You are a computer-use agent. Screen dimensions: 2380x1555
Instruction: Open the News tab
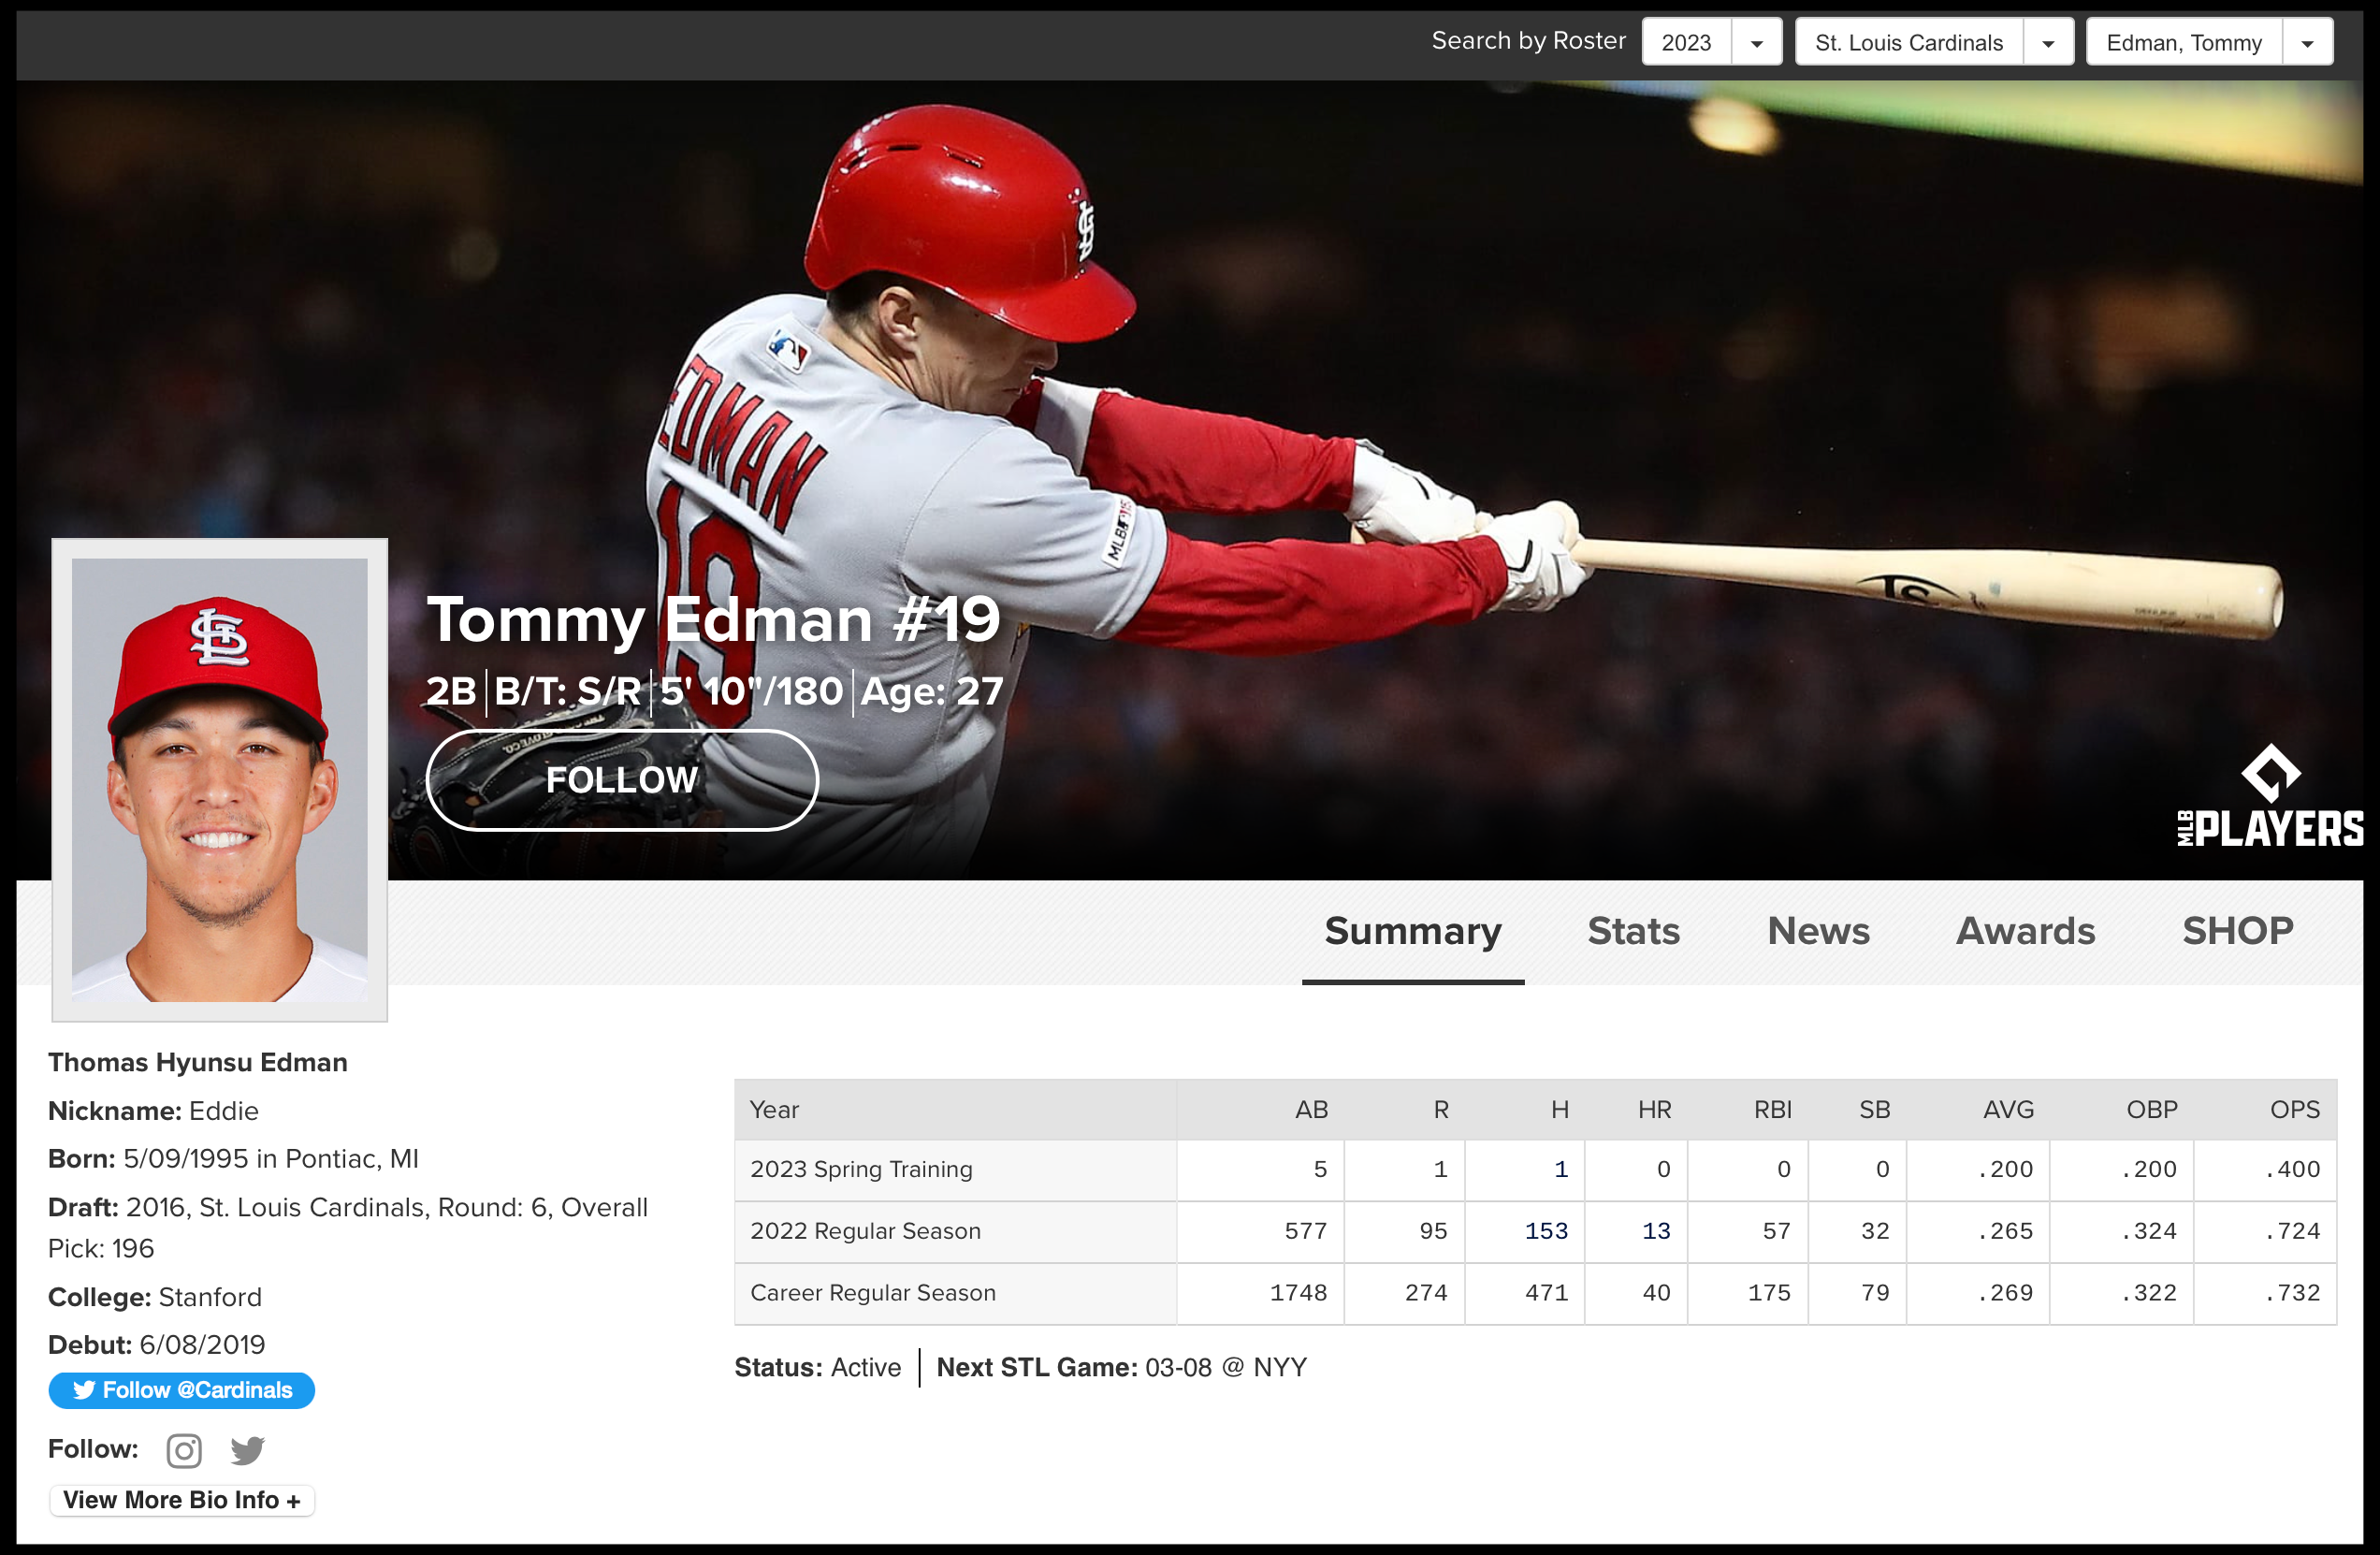click(1817, 931)
